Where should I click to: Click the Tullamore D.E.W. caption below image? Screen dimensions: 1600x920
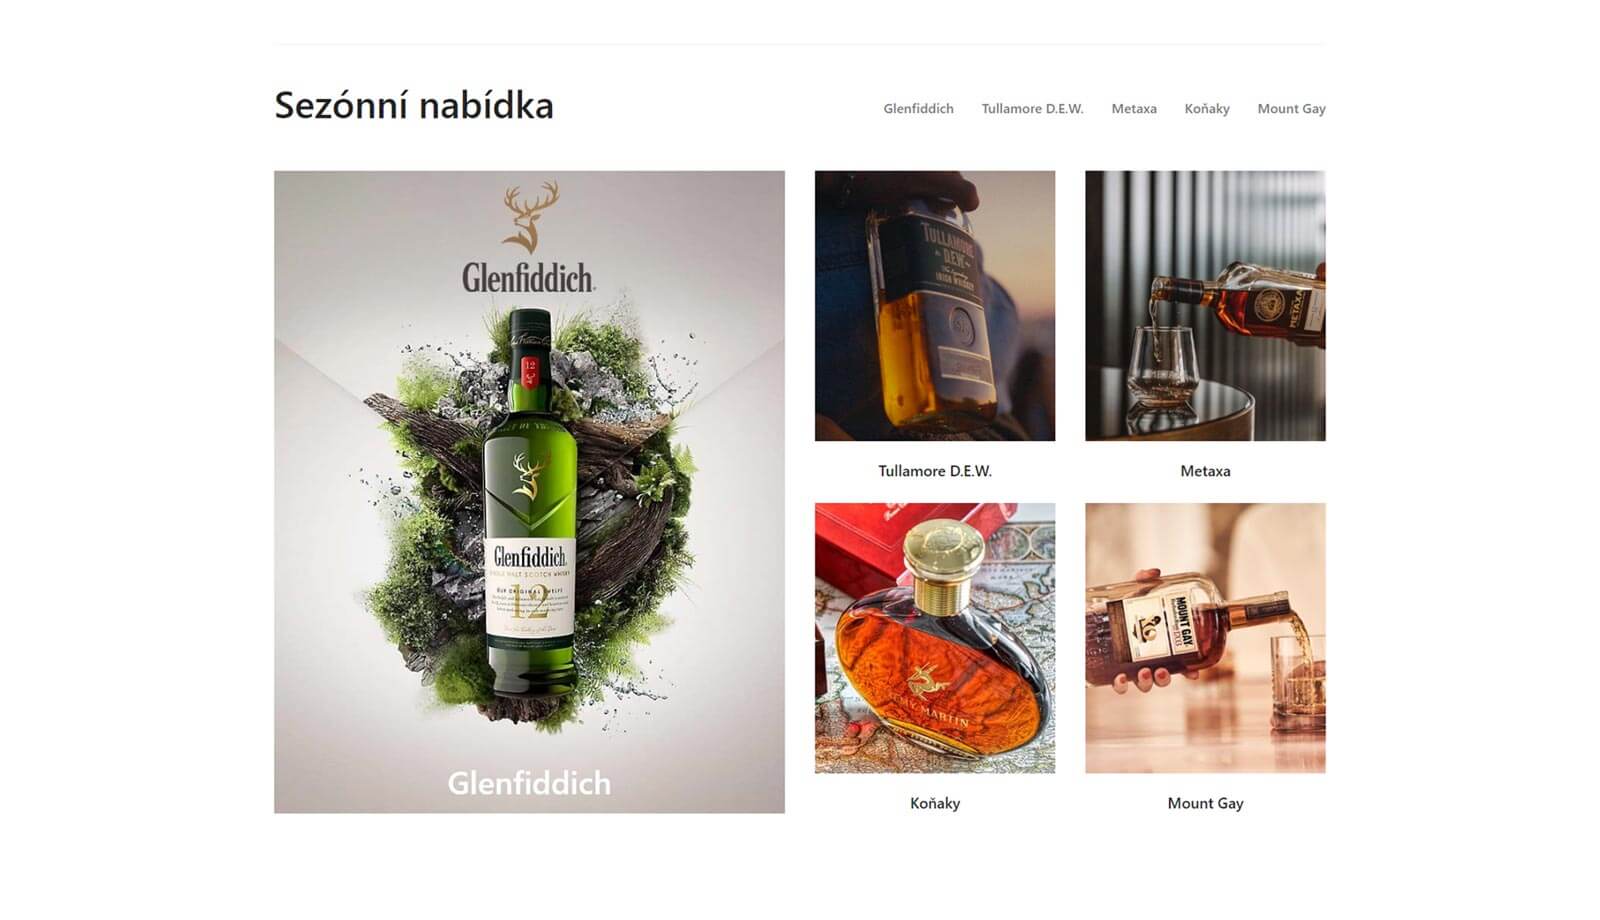click(x=935, y=471)
